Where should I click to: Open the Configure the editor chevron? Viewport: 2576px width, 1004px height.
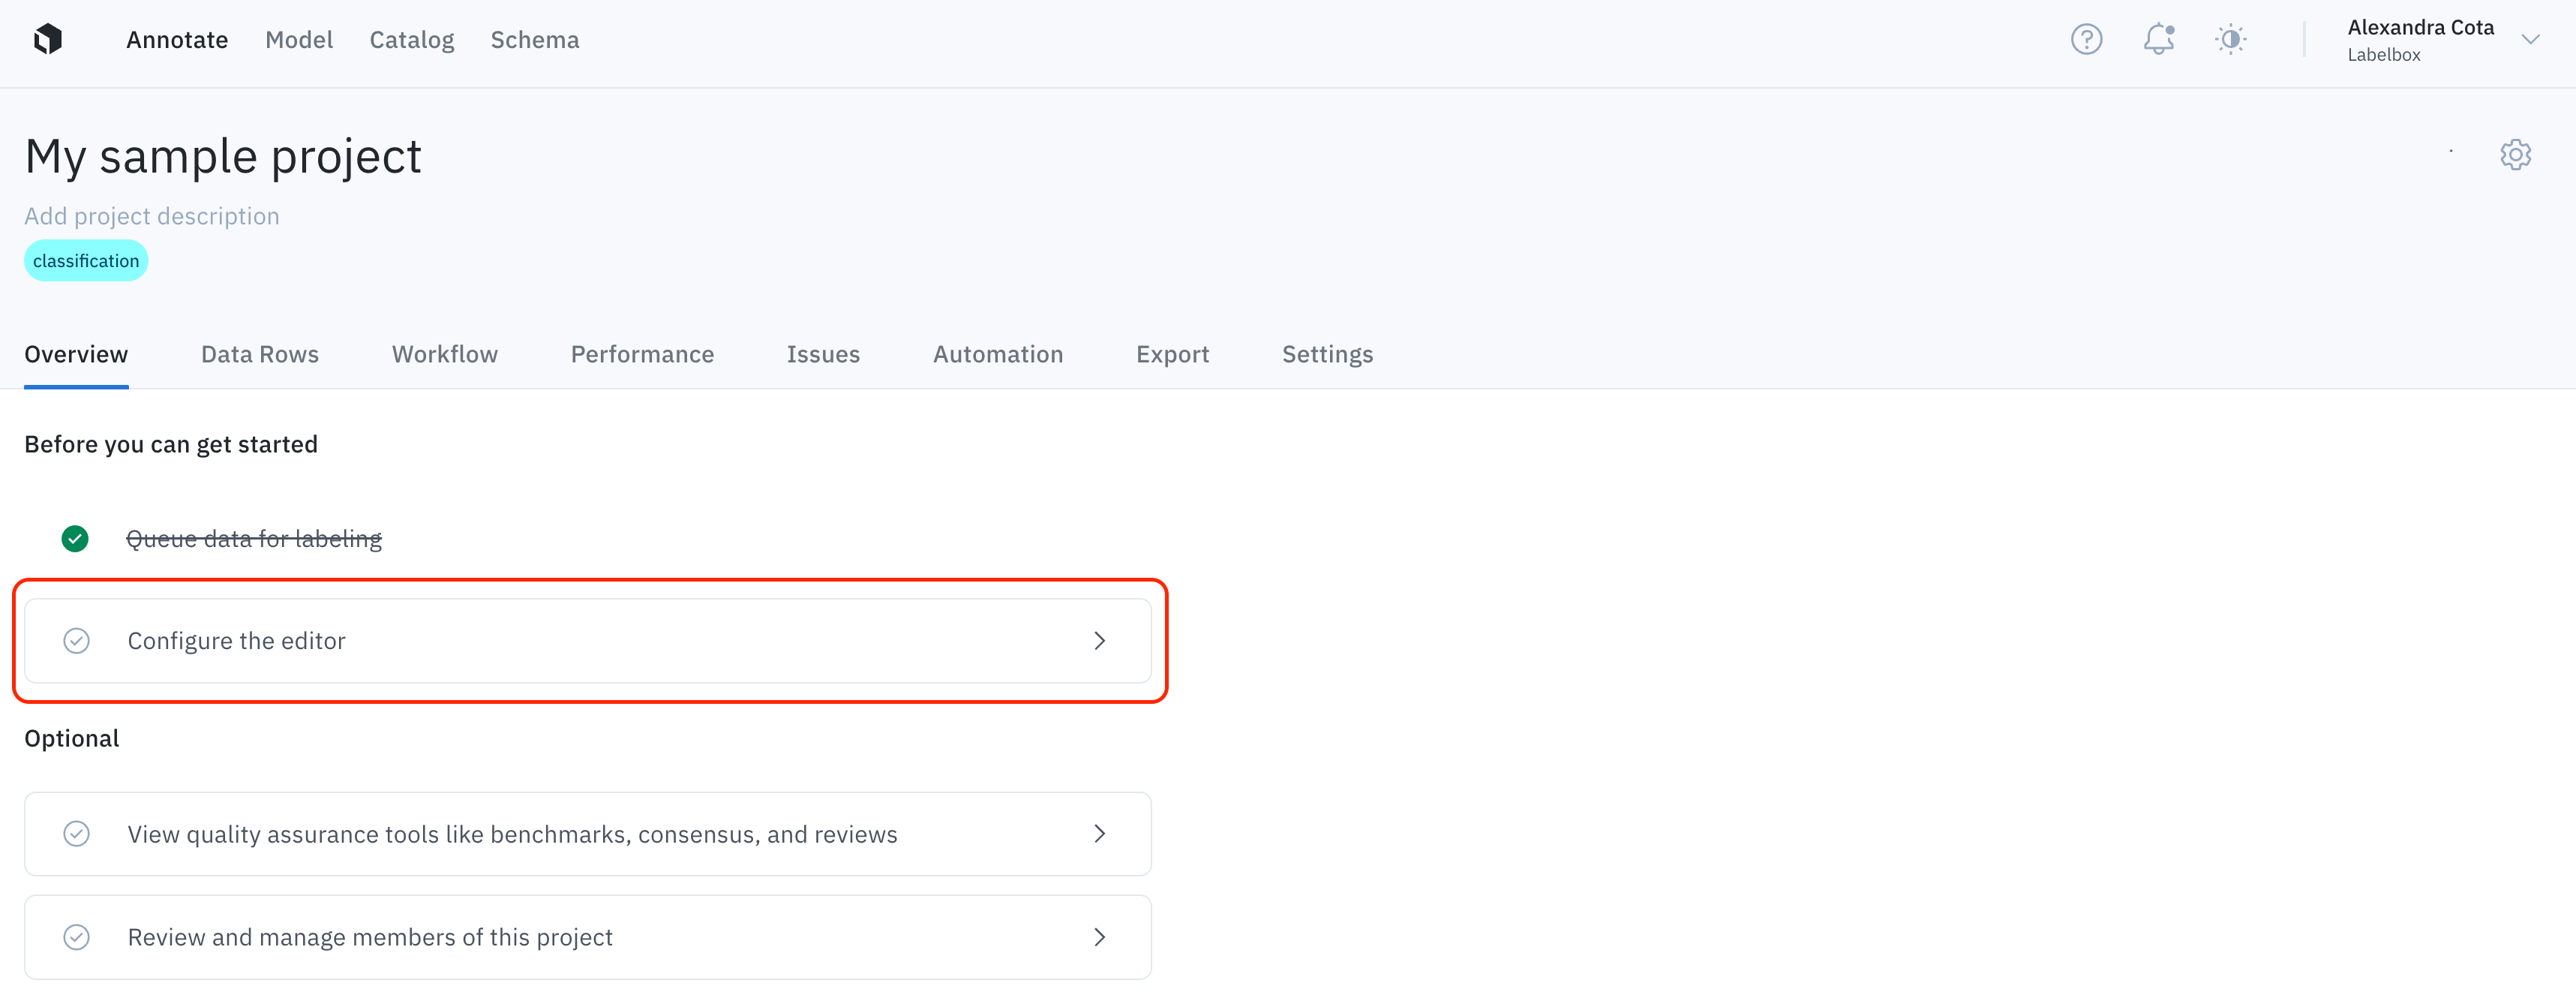coord(1099,641)
